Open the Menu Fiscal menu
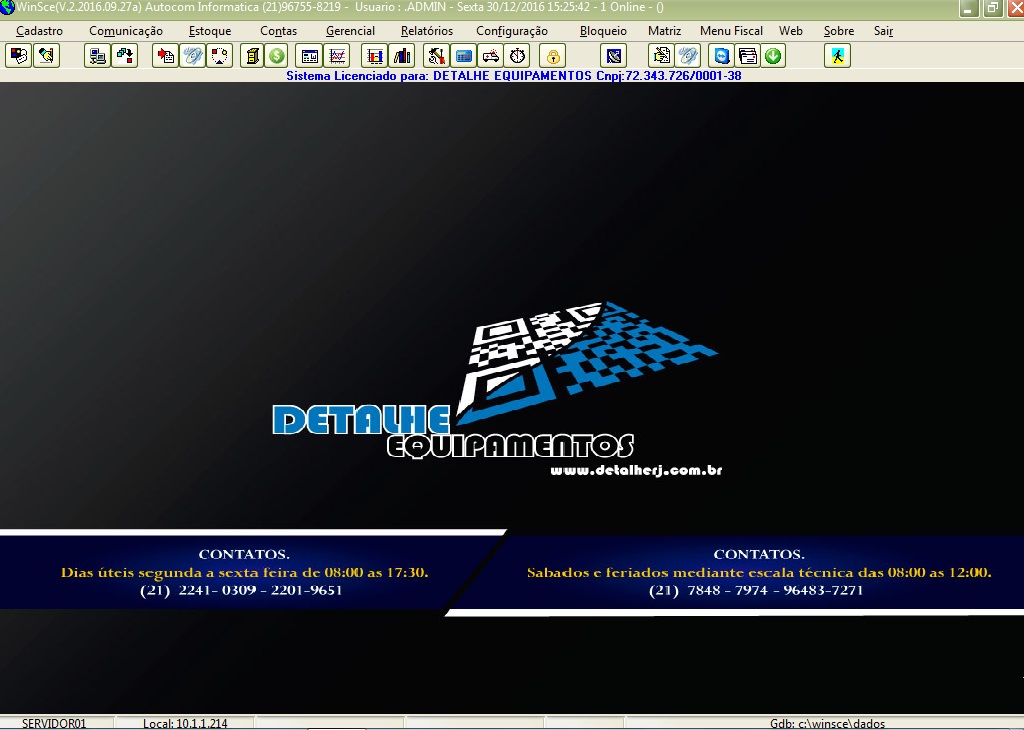This screenshot has height=730, width=1024. pos(731,31)
